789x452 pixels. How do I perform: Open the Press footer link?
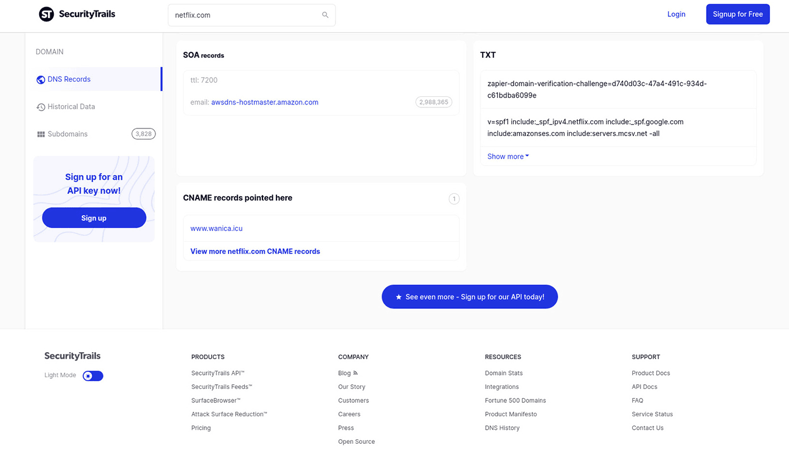[346, 428]
